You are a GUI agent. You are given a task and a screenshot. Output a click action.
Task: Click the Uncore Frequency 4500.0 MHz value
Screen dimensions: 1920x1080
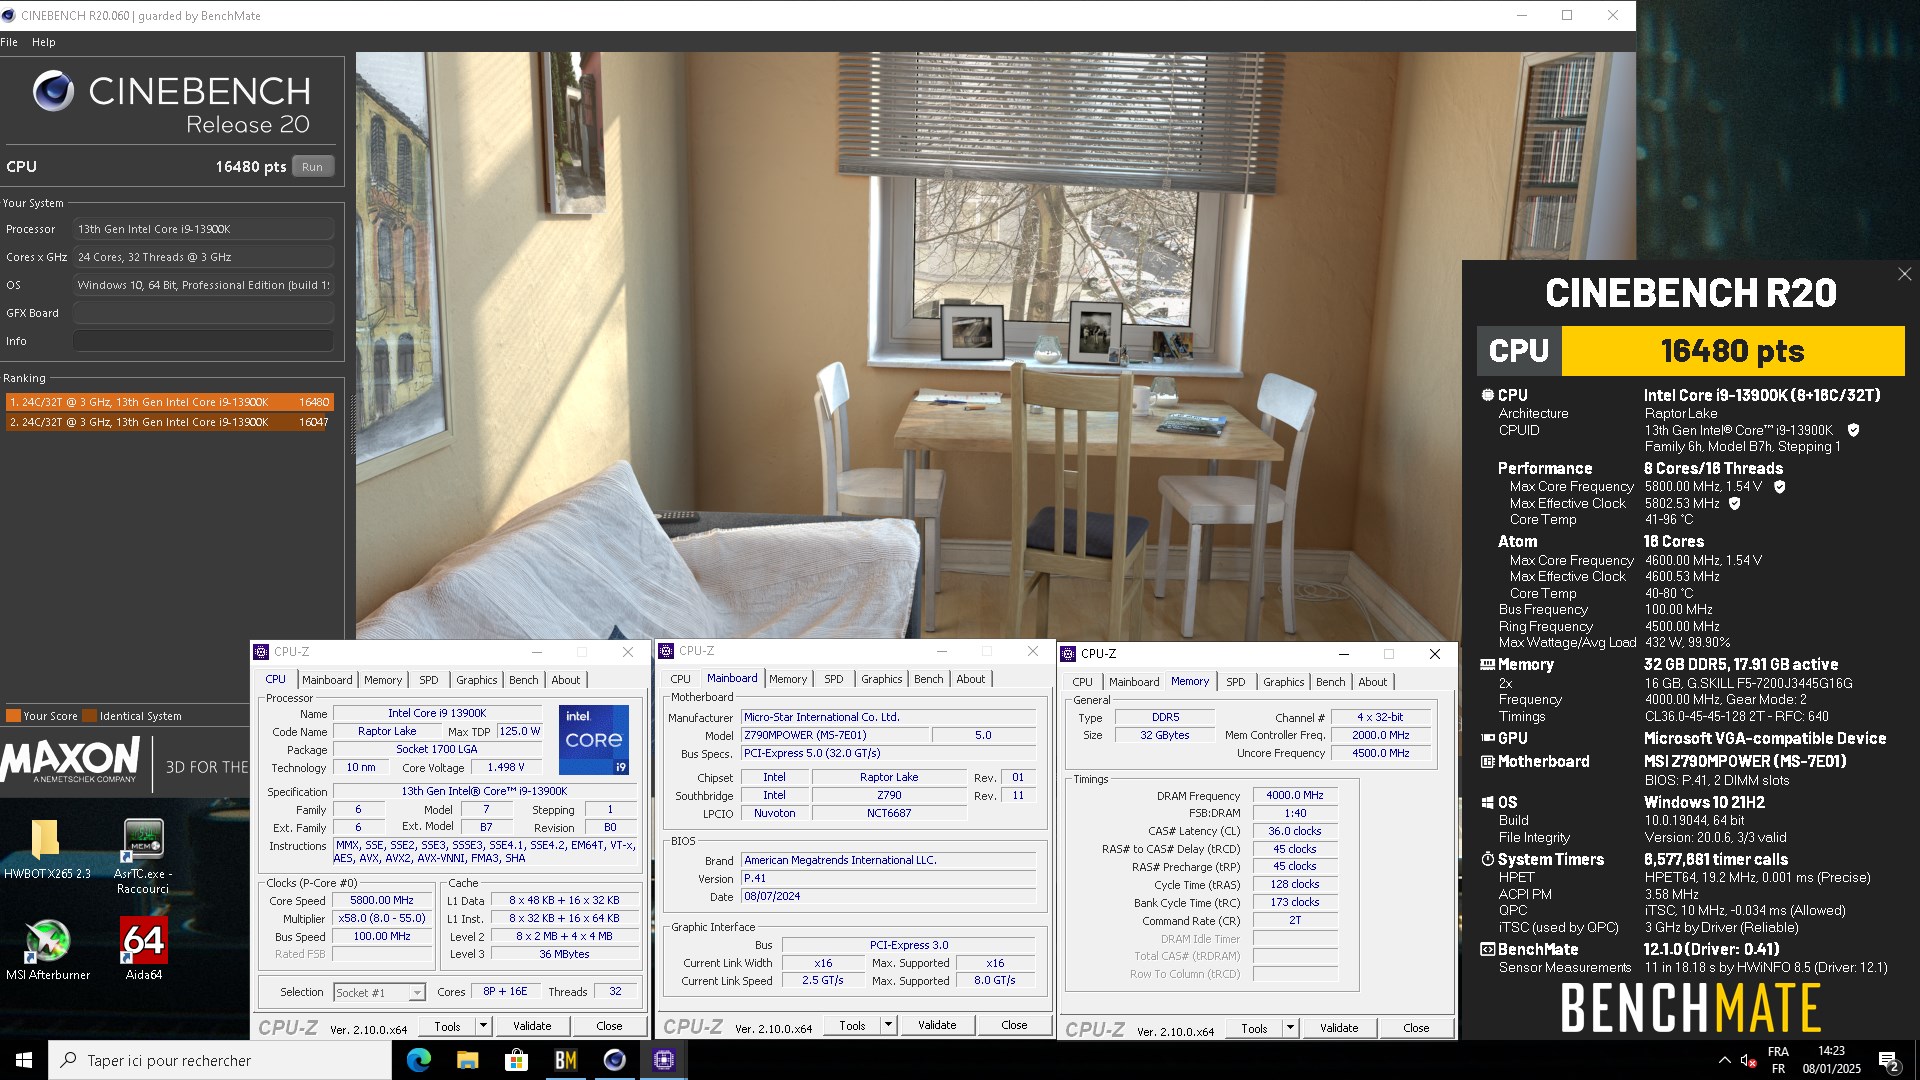point(1380,753)
